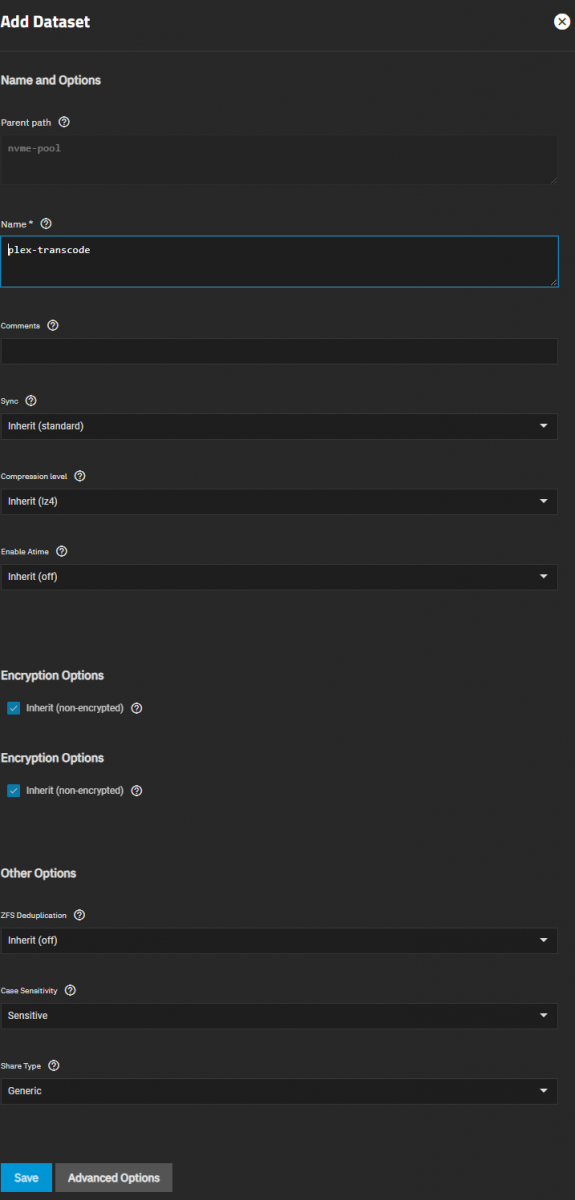View help for Compression level
The width and height of the screenshot is (575, 1200).
coord(80,476)
